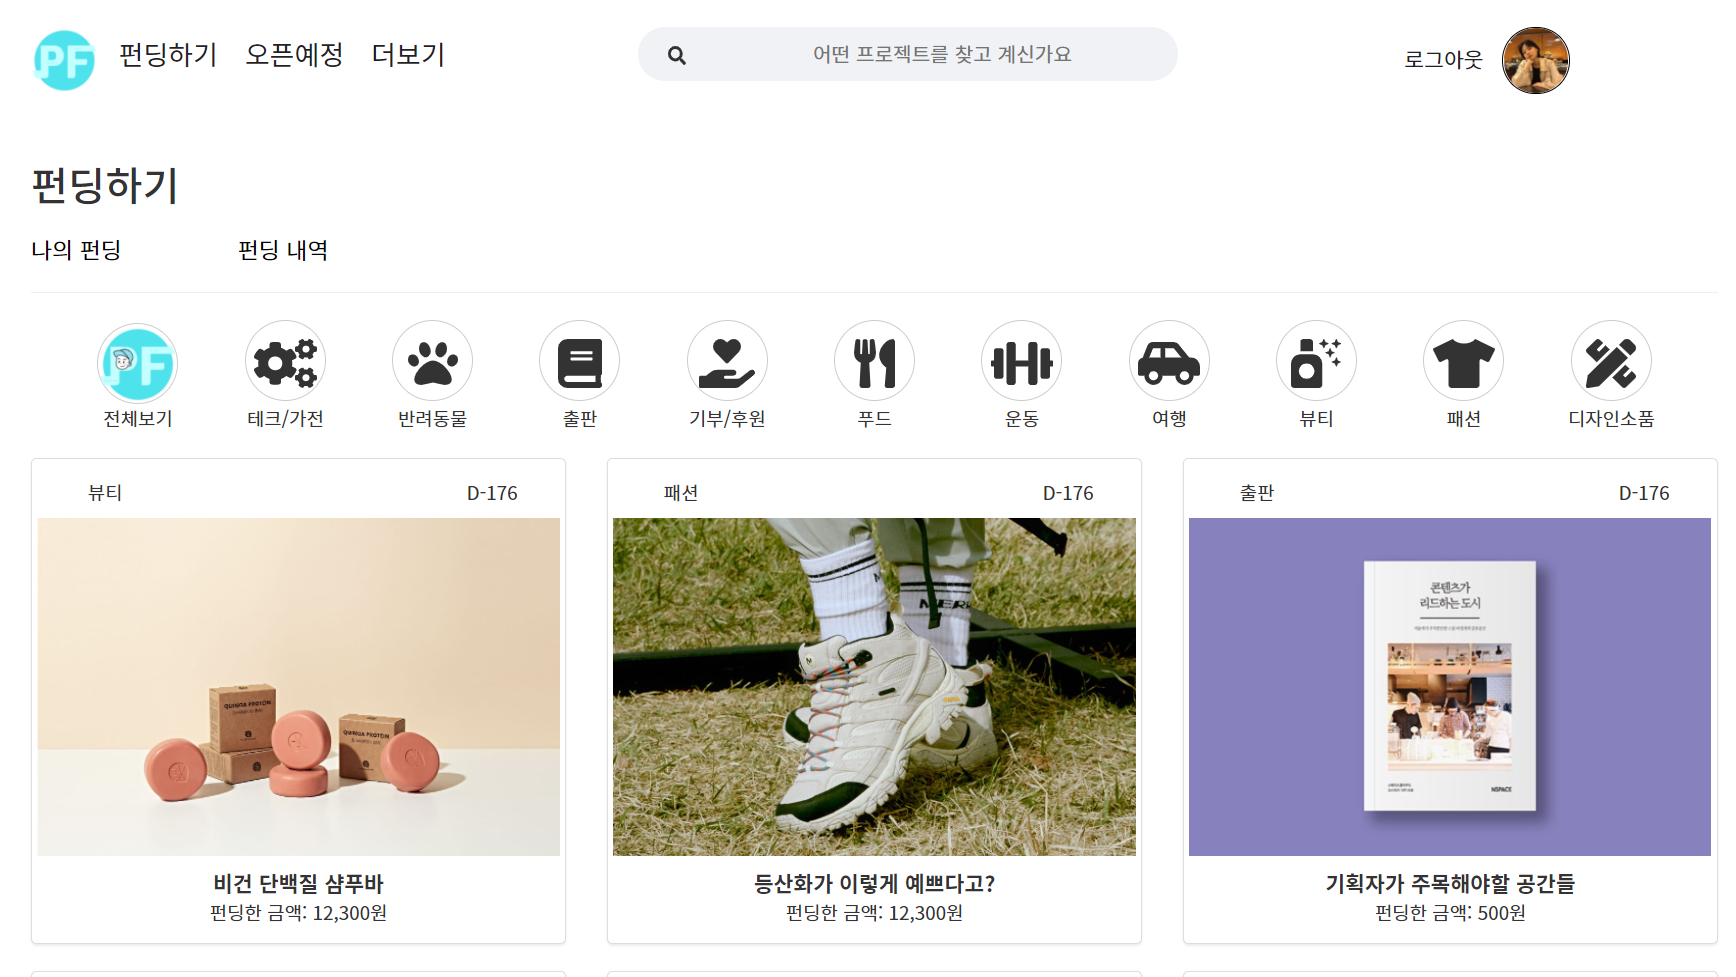Select the 여행 car category icon
The width and height of the screenshot is (1736, 977).
coord(1169,361)
